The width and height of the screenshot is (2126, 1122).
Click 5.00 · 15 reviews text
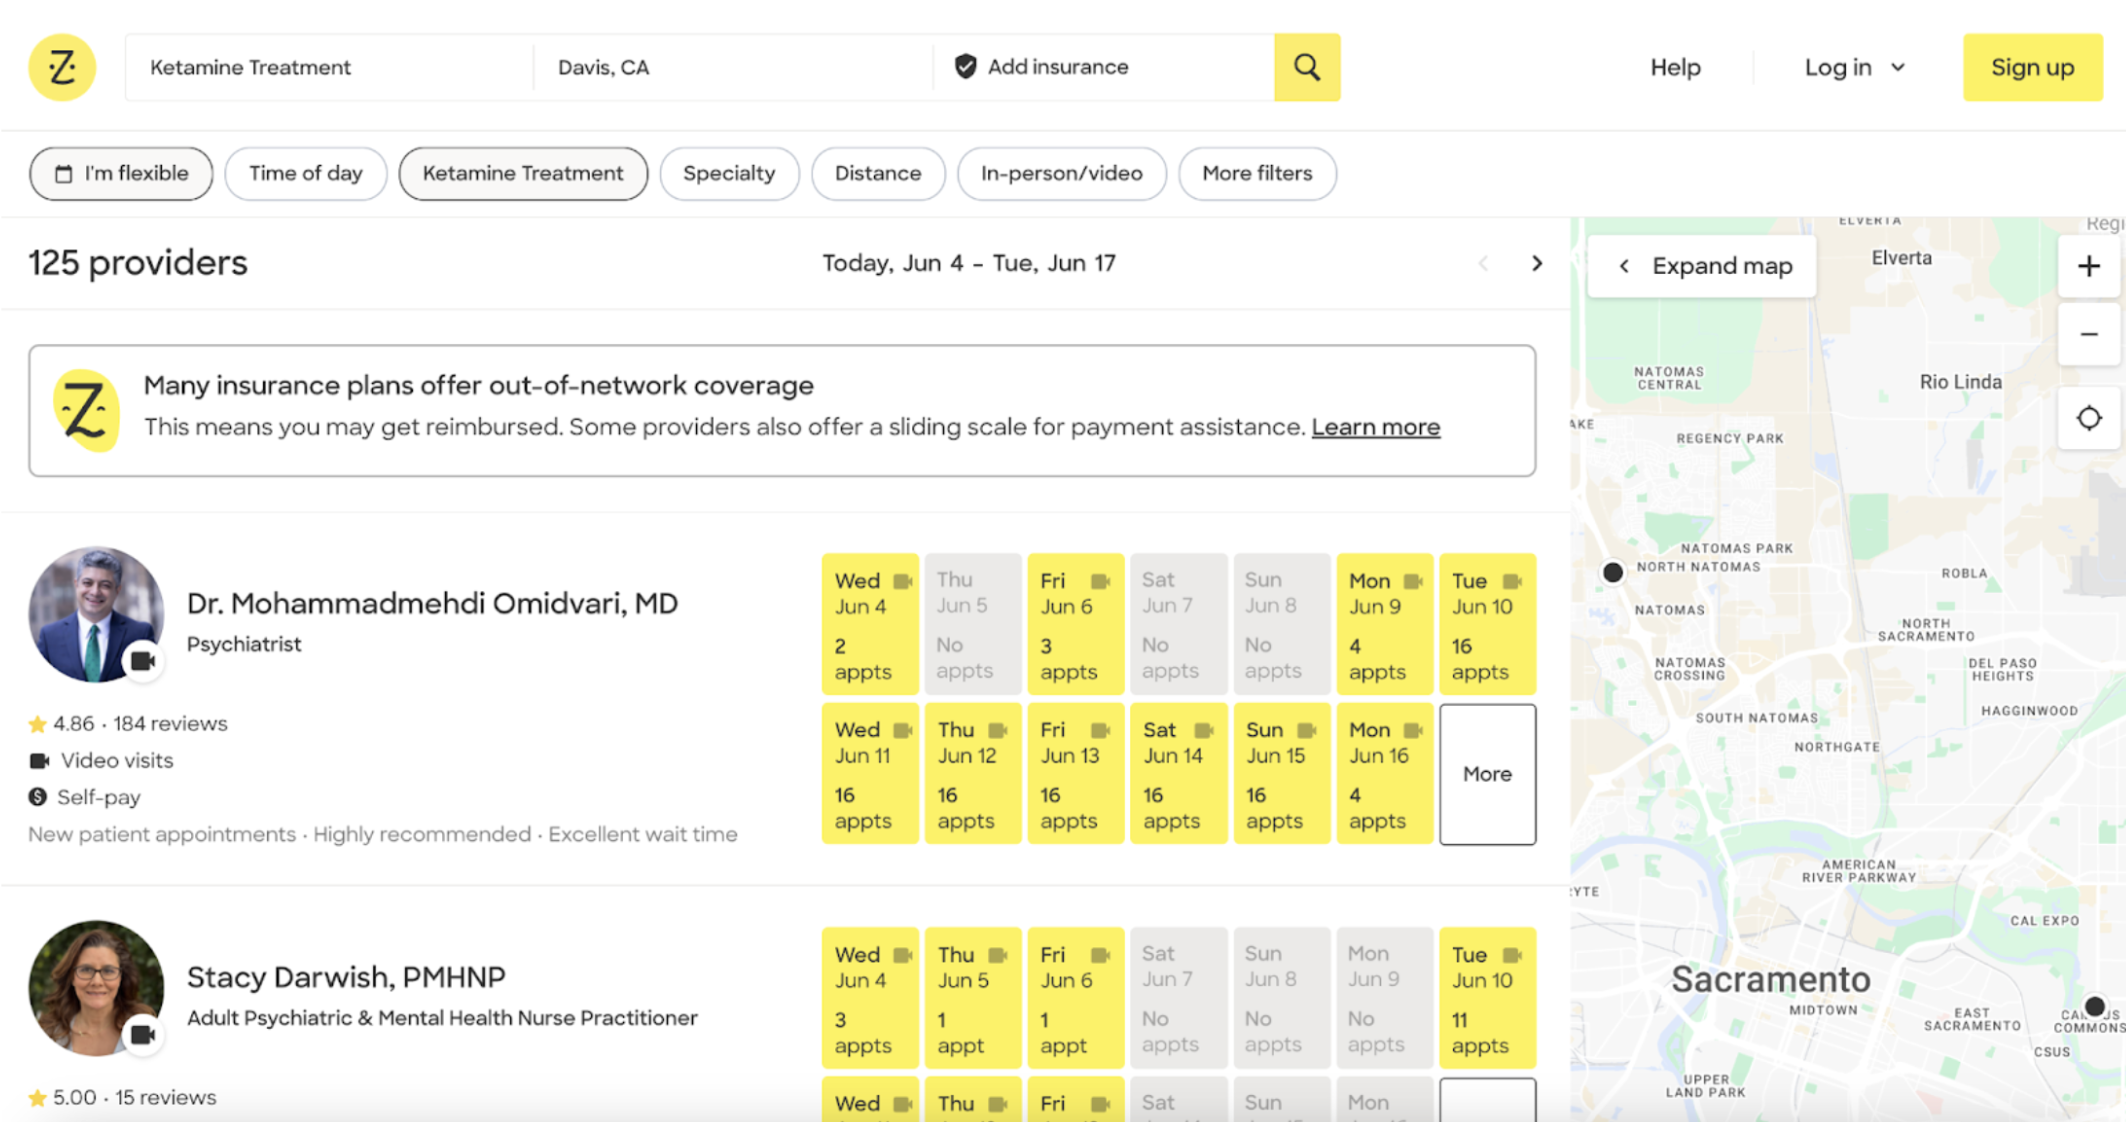pos(134,1098)
